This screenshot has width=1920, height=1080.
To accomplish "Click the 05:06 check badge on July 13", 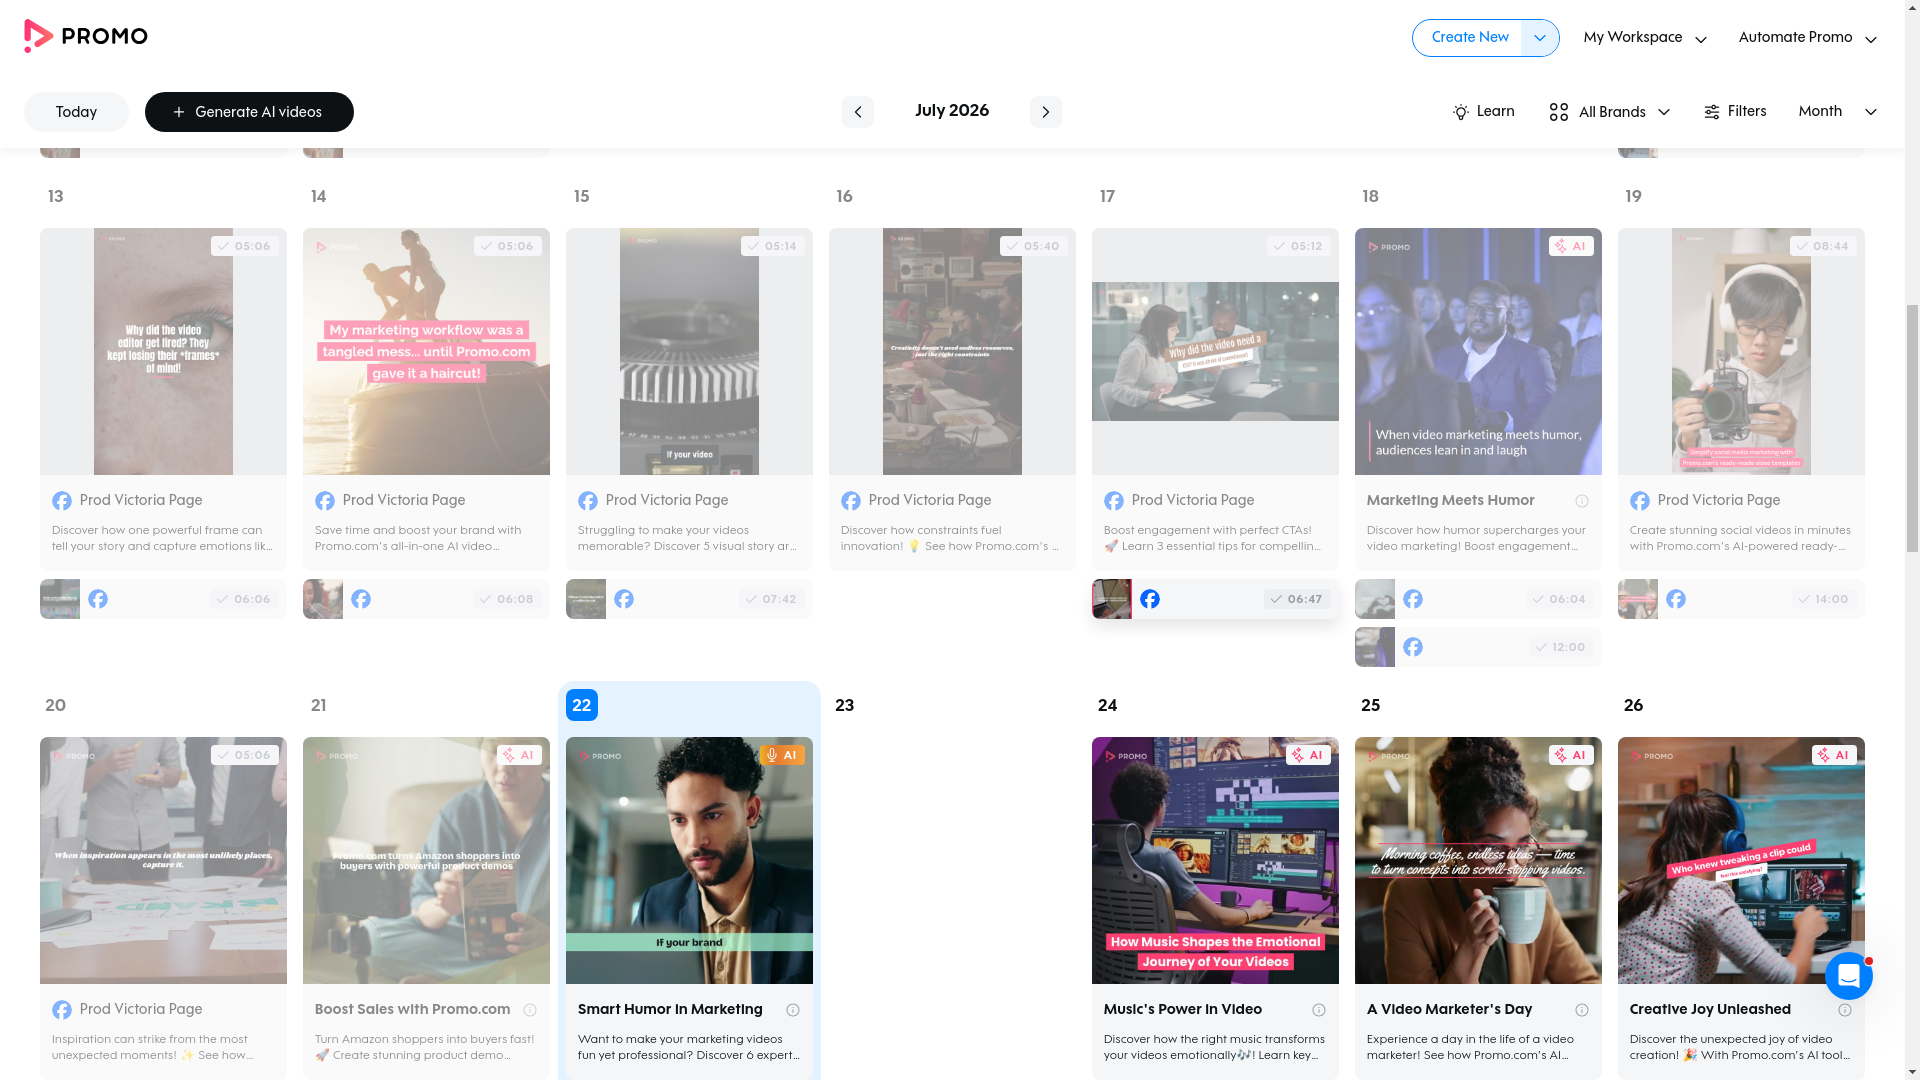I will click(x=244, y=246).
